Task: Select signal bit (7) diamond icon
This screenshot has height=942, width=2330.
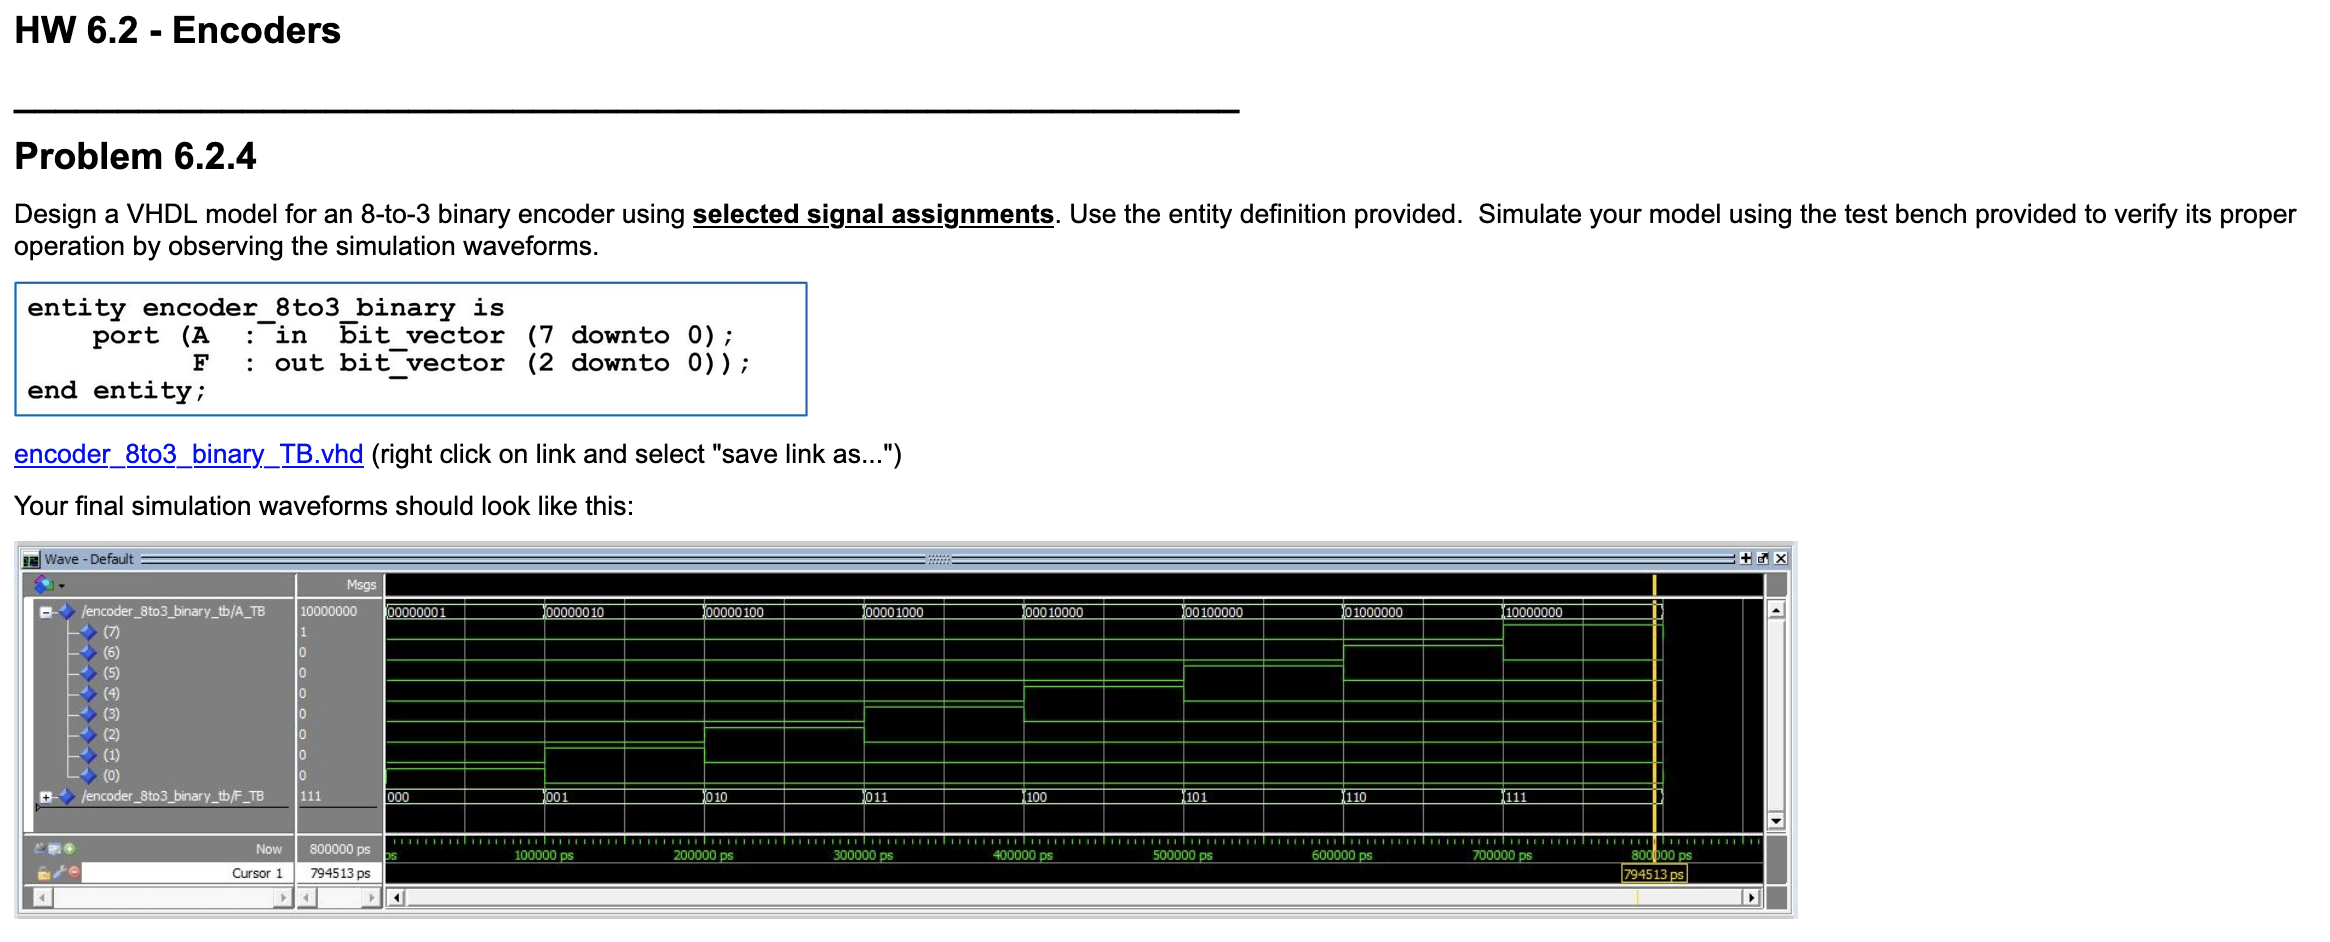Action: click(x=89, y=632)
